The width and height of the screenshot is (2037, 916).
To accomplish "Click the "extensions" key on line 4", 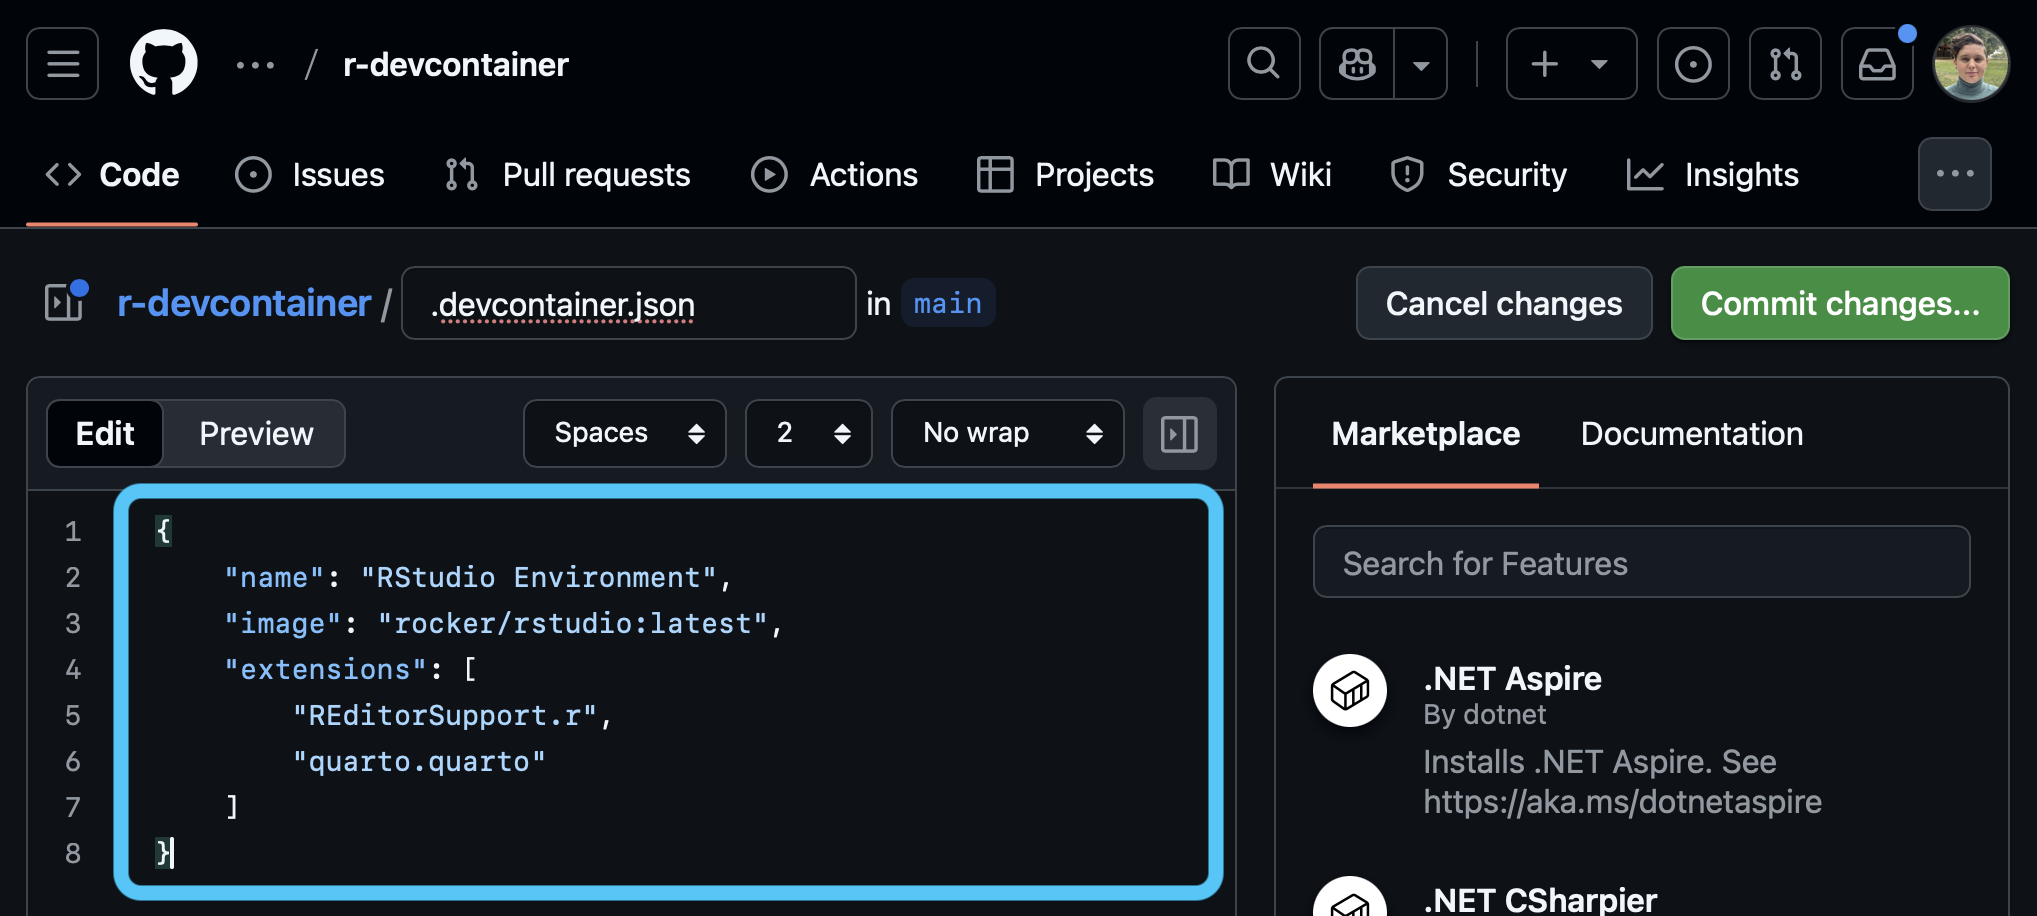I will pyautogui.click(x=326, y=670).
